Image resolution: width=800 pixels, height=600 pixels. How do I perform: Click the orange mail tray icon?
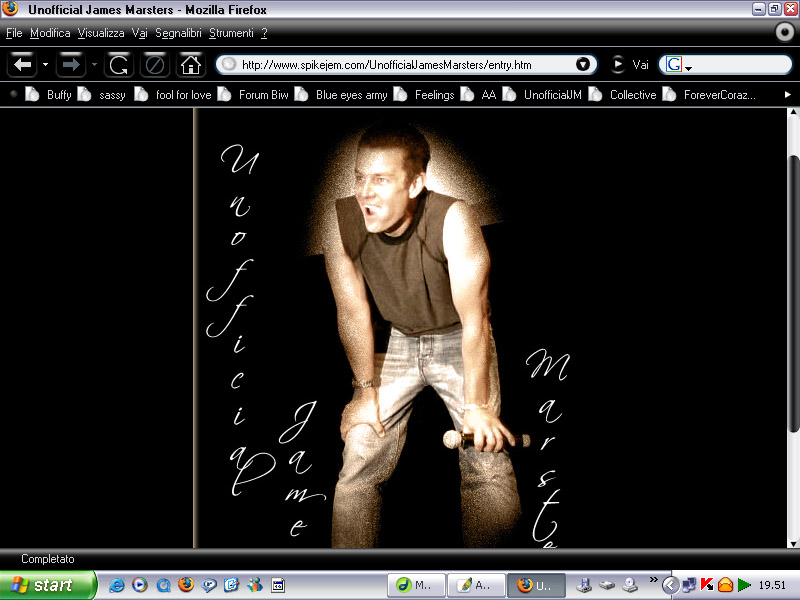point(725,585)
